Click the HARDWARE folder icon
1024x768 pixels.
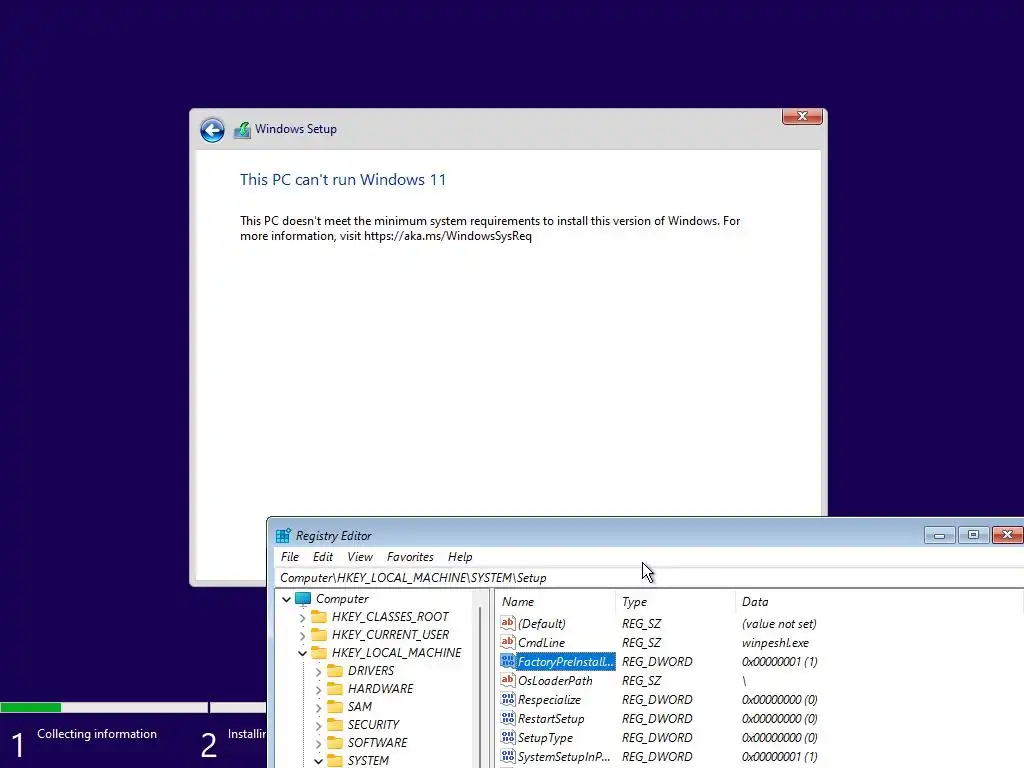335,688
